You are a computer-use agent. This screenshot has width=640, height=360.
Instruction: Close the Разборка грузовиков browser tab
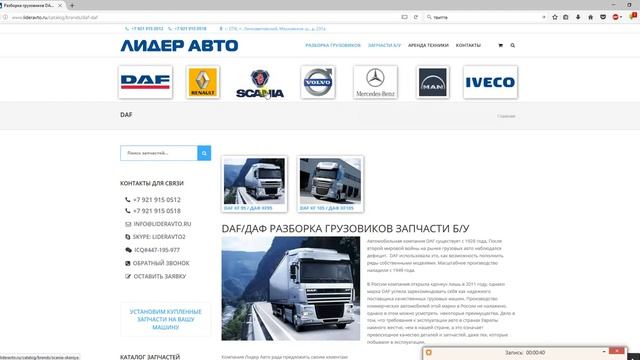(x=60, y=5)
